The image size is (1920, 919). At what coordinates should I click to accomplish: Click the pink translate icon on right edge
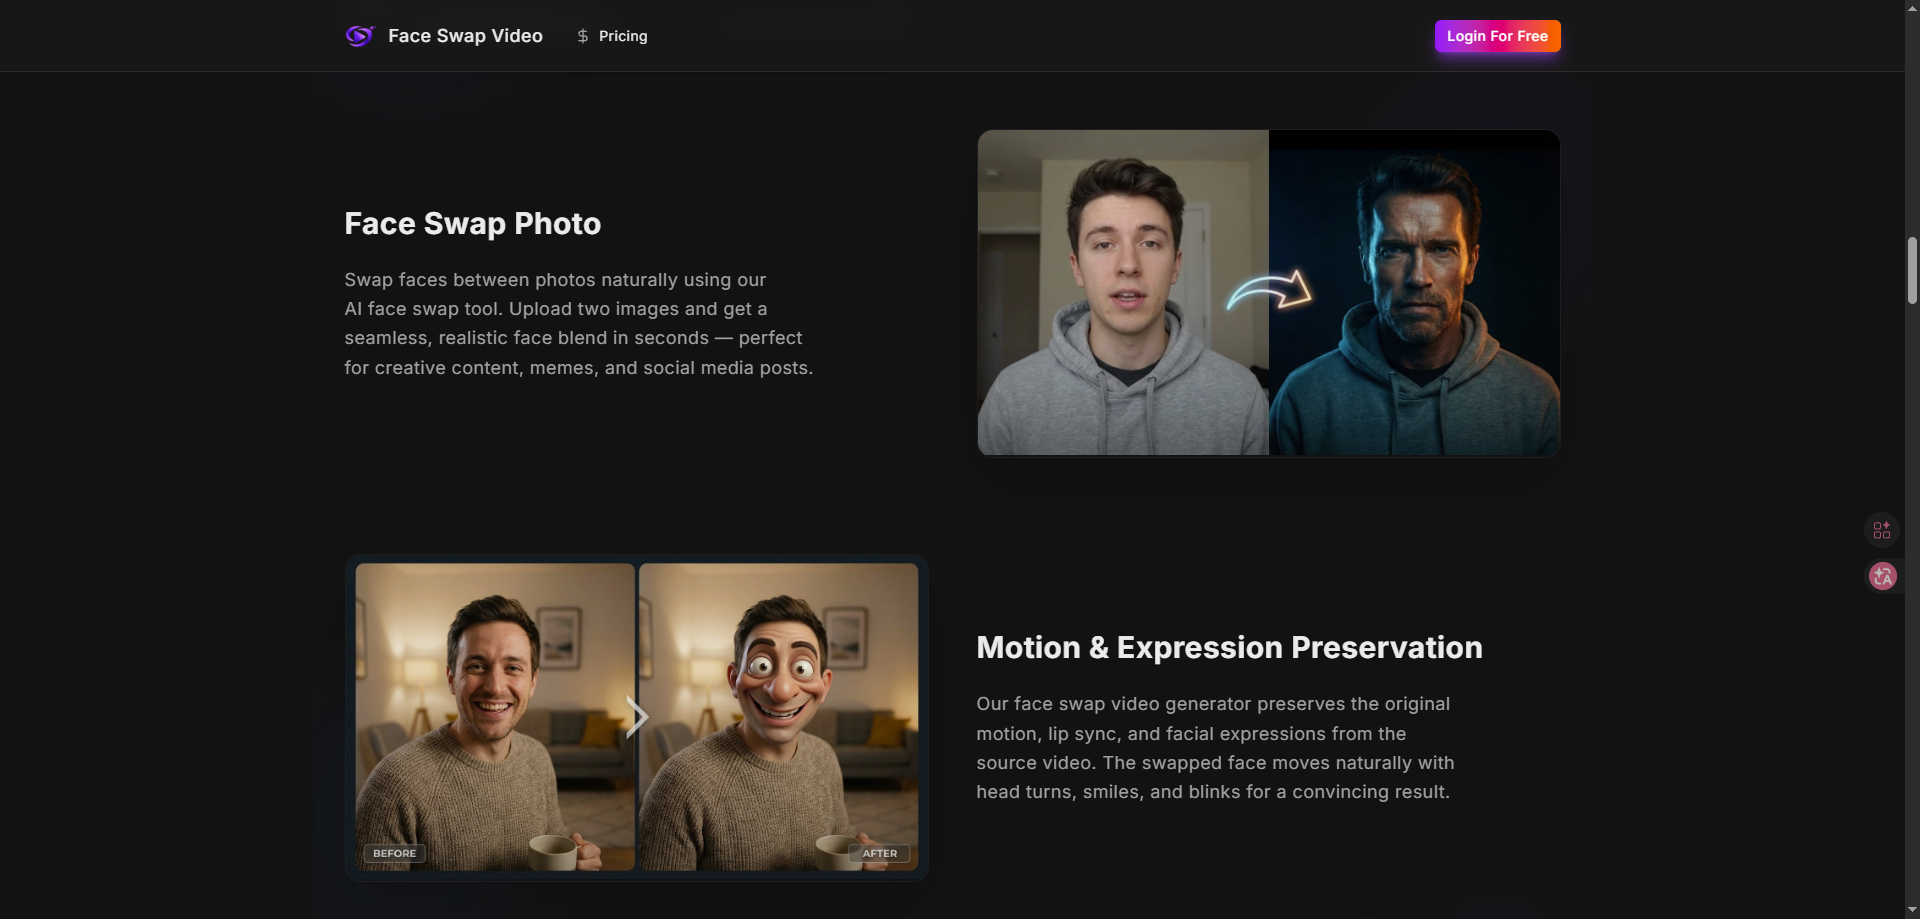1882,576
